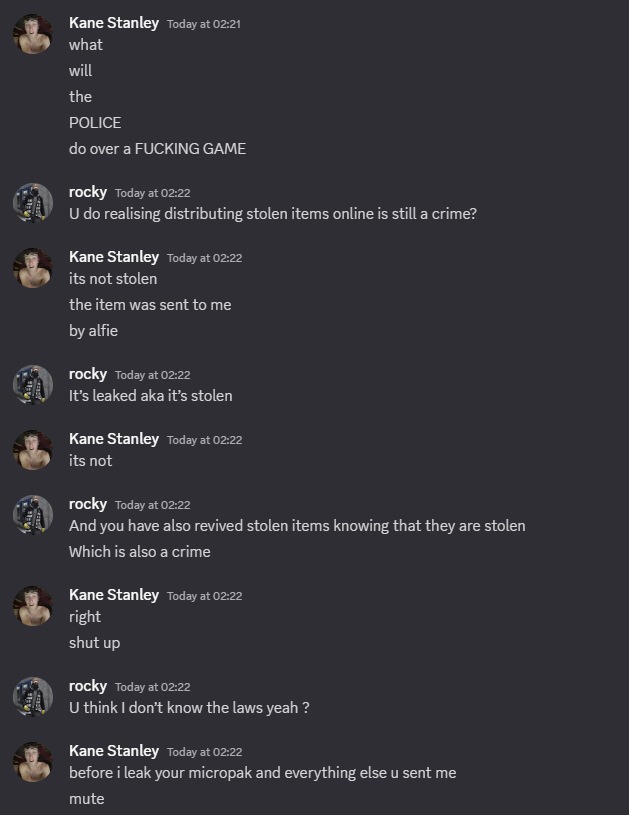Open the rocky username above 'It's leaked aka it's stolen'
The width and height of the screenshot is (629, 815).
pyautogui.click(x=88, y=374)
